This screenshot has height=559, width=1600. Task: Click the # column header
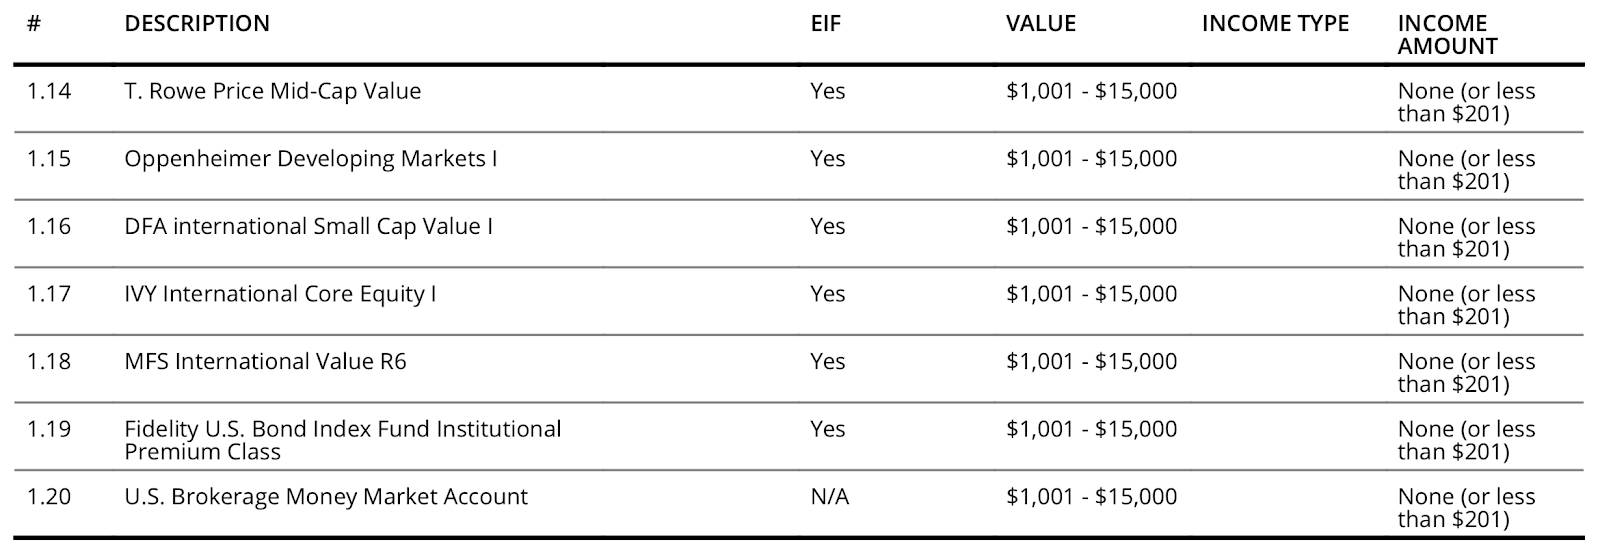click(x=34, y=24)
